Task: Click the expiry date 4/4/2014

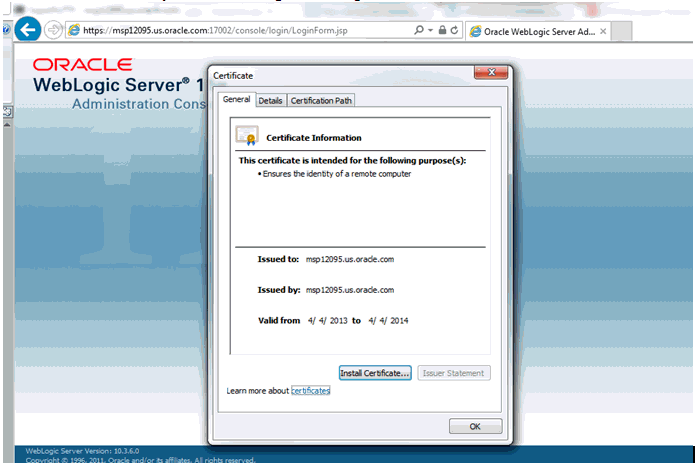Action: (388, 321)
